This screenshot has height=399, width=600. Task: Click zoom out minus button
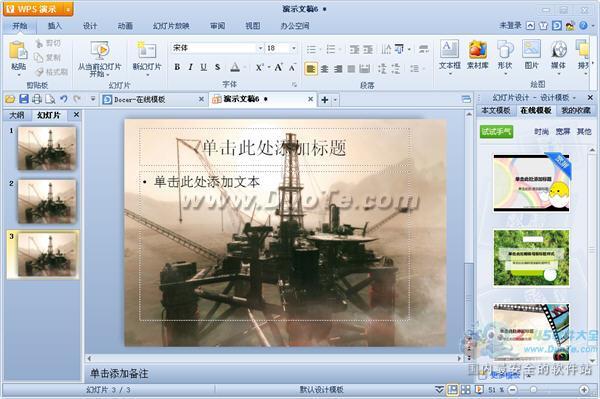[513, 390]
